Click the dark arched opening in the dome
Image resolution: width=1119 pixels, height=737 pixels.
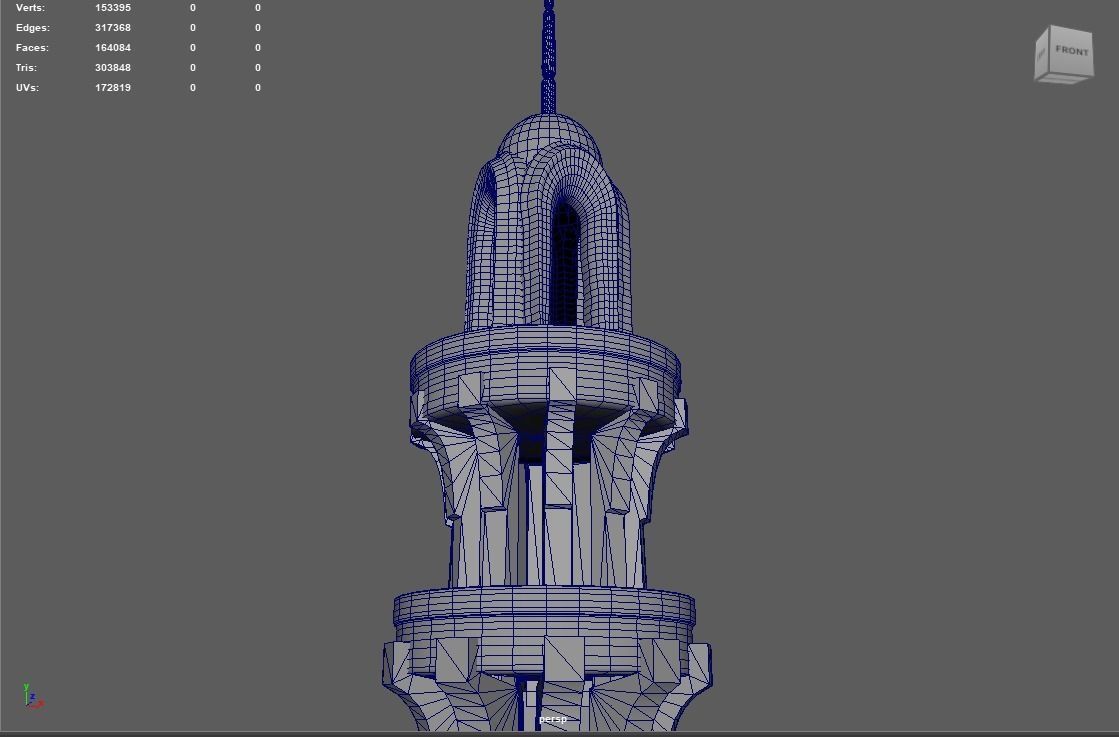pyautogui.click(x=564, y=264)
